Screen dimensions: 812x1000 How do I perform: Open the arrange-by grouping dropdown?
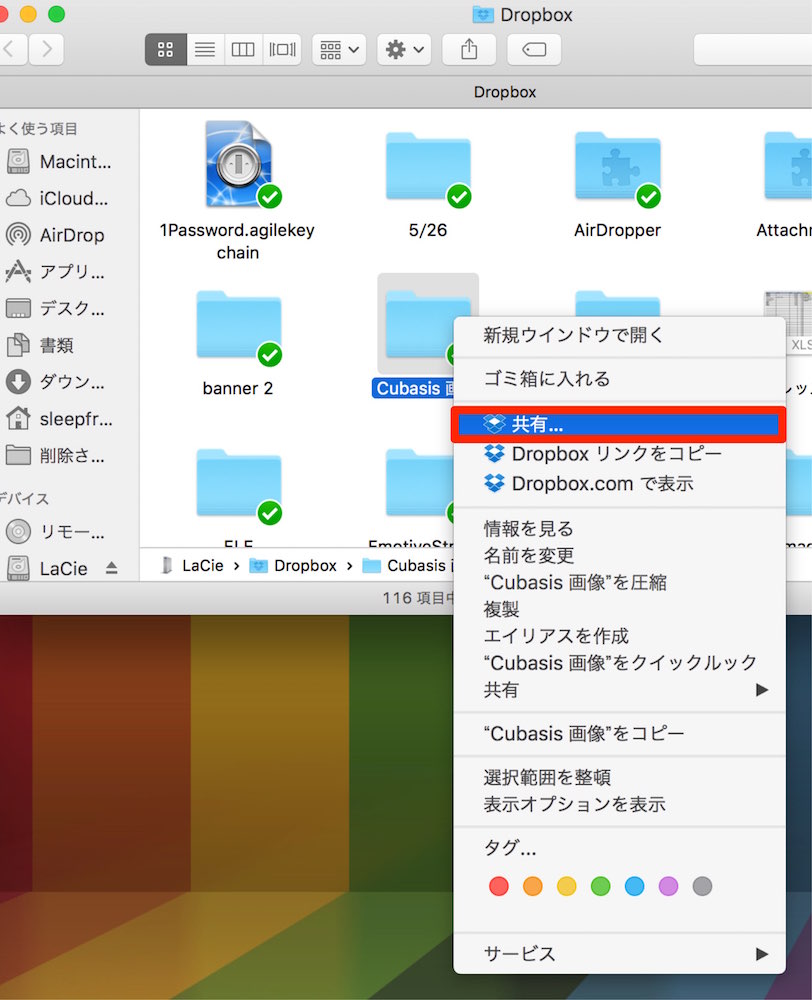click(x=339, y=49)
